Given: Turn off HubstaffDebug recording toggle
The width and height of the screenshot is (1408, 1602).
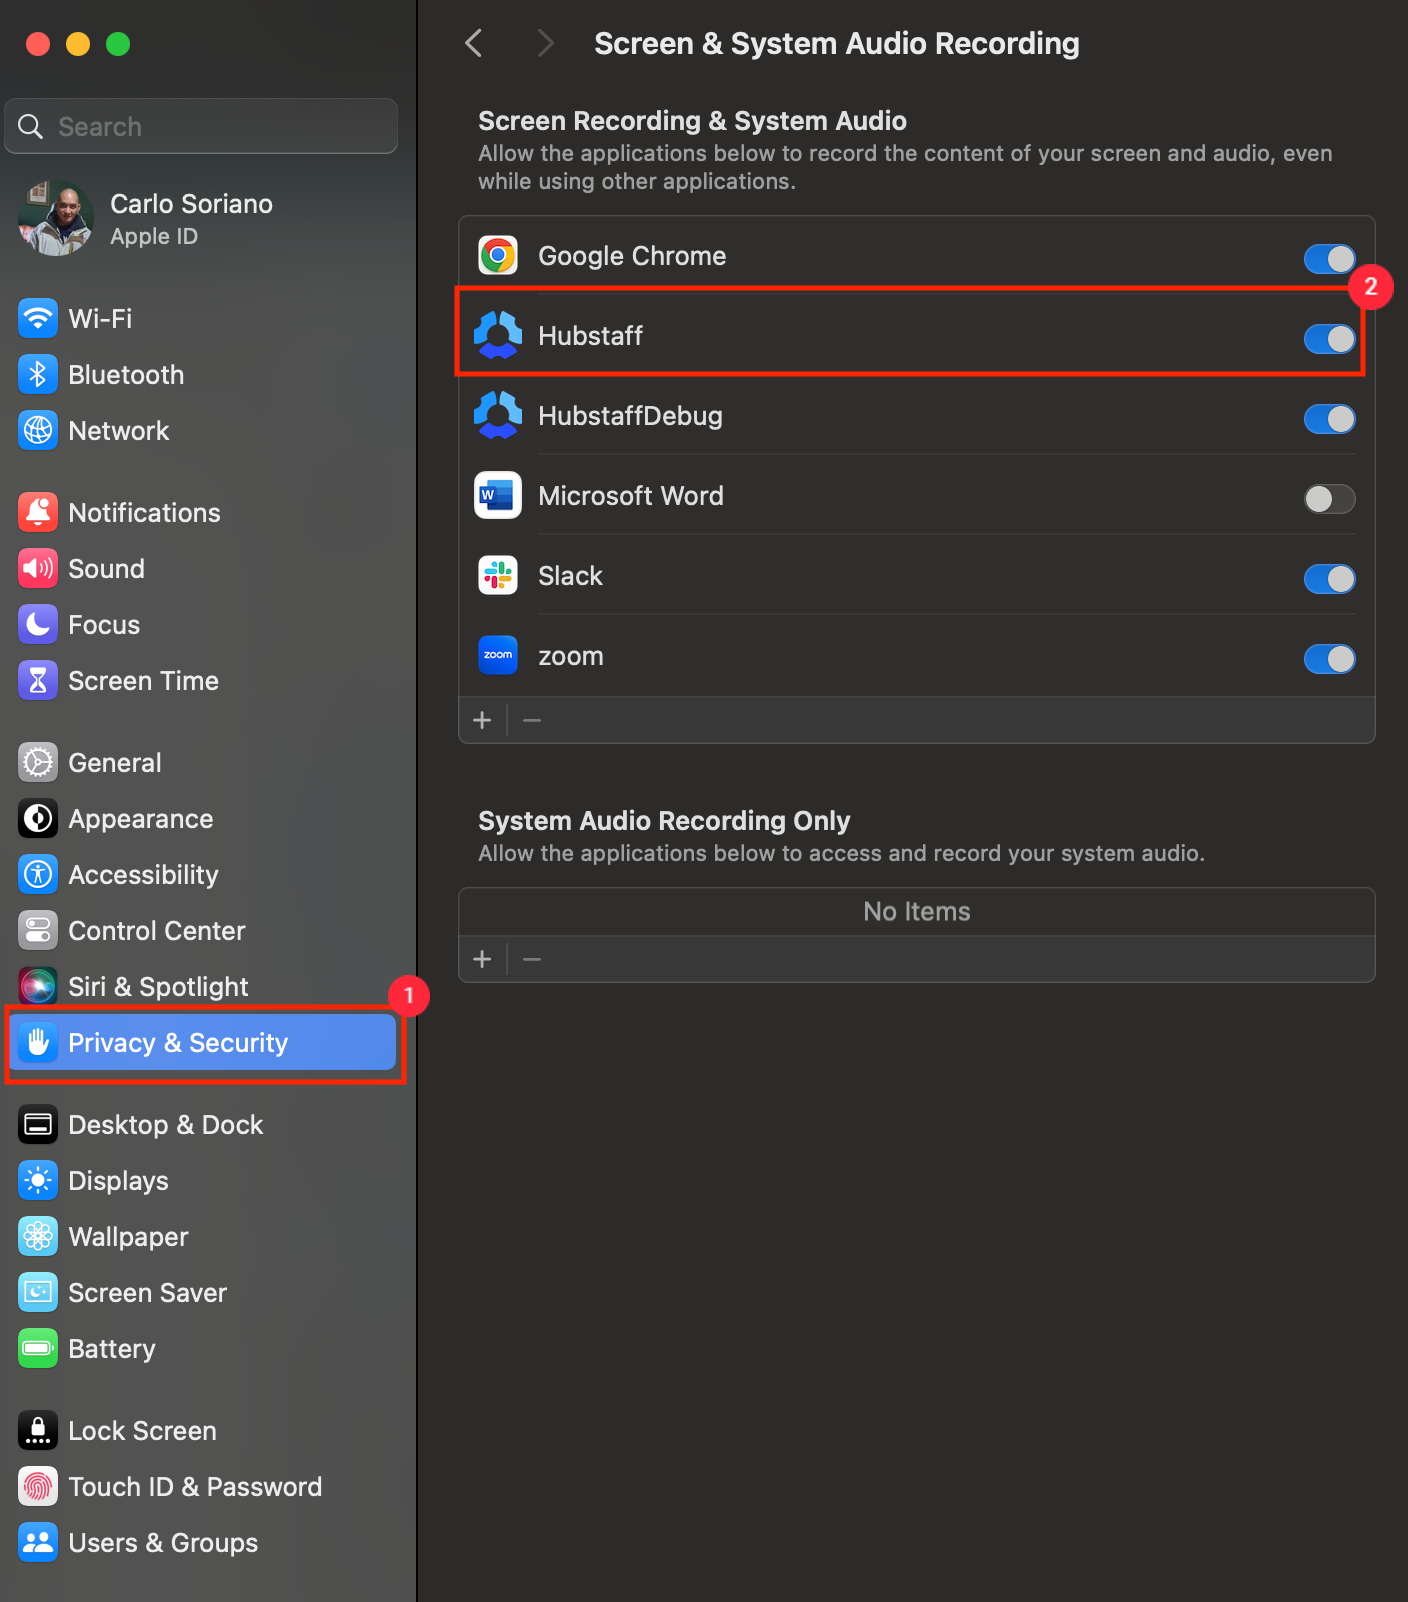Looking at the screenshot, I should tap(1330, 419).
